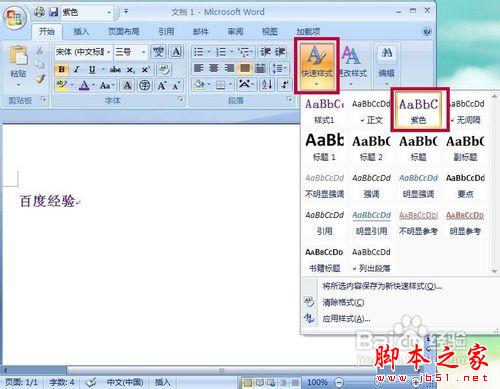The image size is (500, 389).
Task: Apply the 正文 style
Action: [371, 111]
